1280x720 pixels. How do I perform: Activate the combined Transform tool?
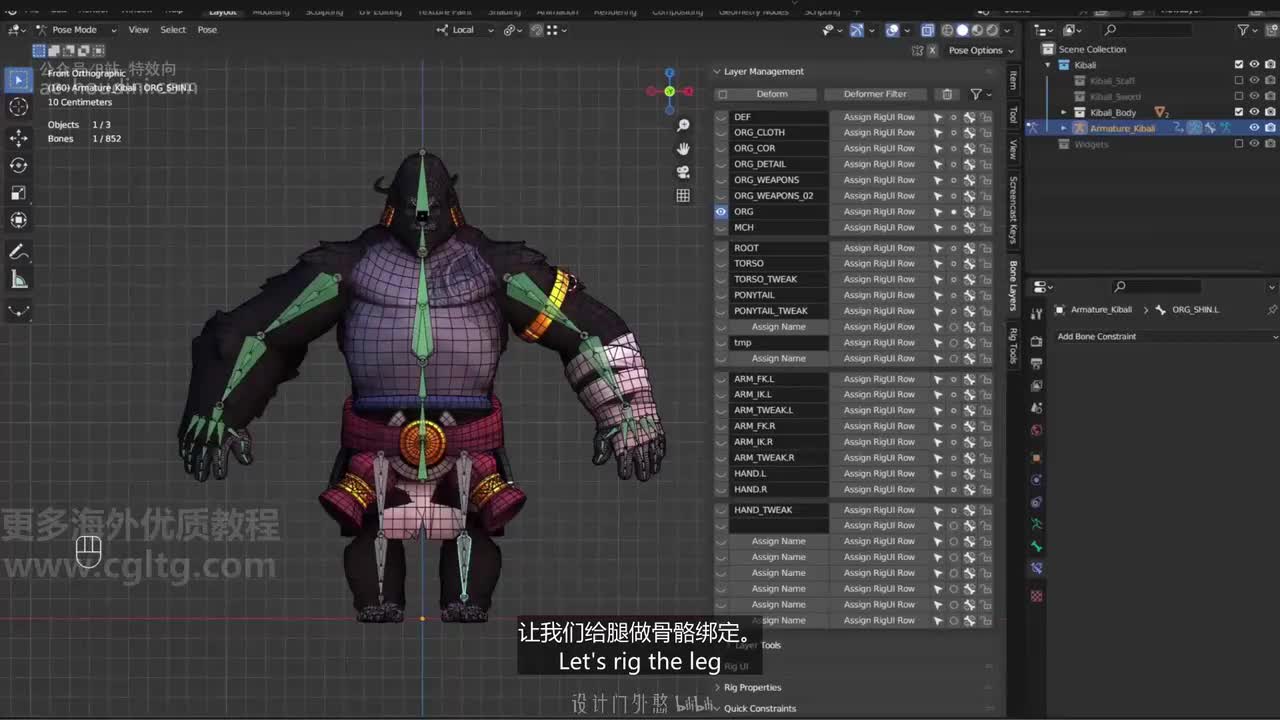[19, 221]
